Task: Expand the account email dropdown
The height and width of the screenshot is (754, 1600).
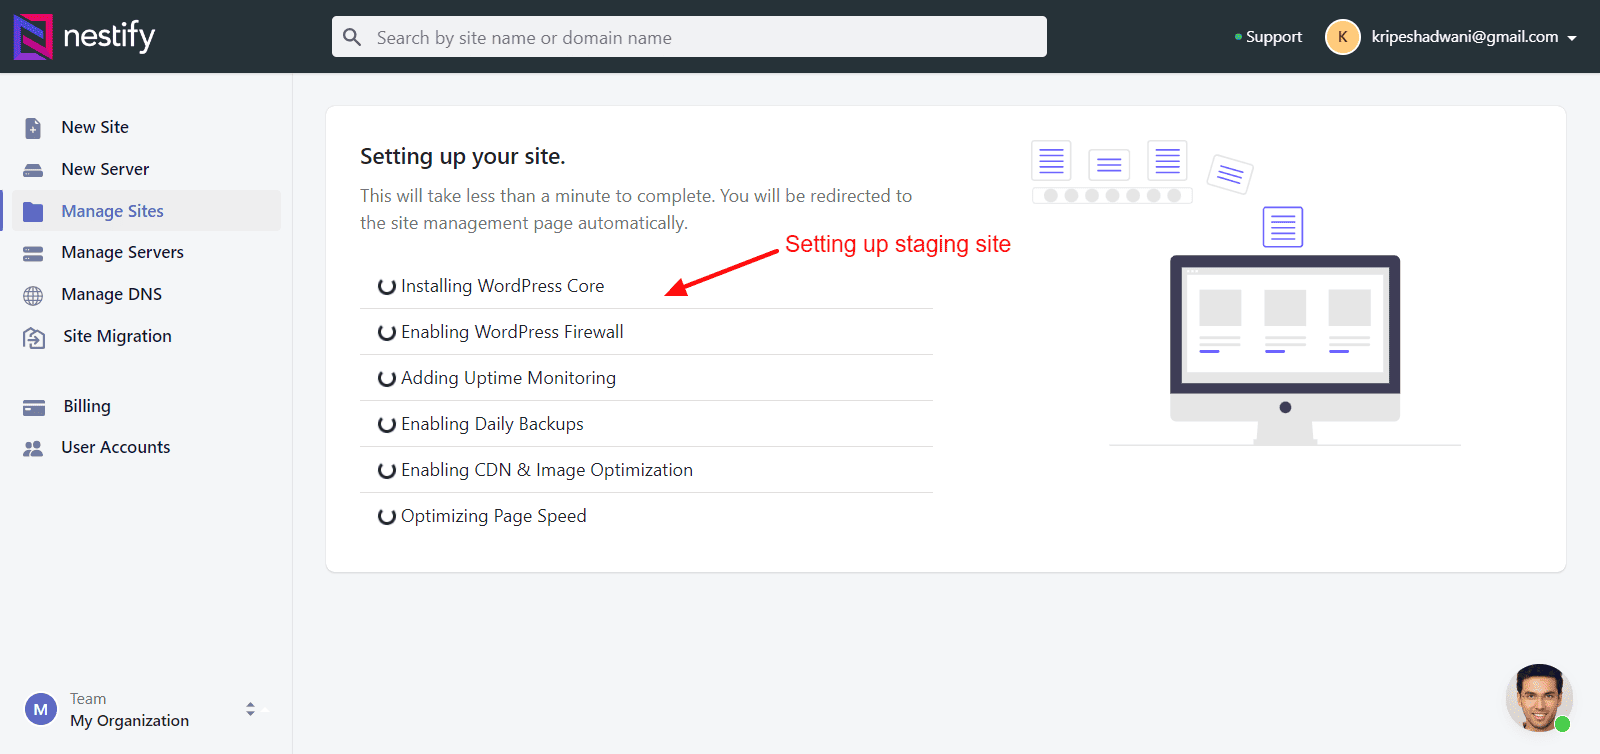Action: click(x=1572, y=38)
